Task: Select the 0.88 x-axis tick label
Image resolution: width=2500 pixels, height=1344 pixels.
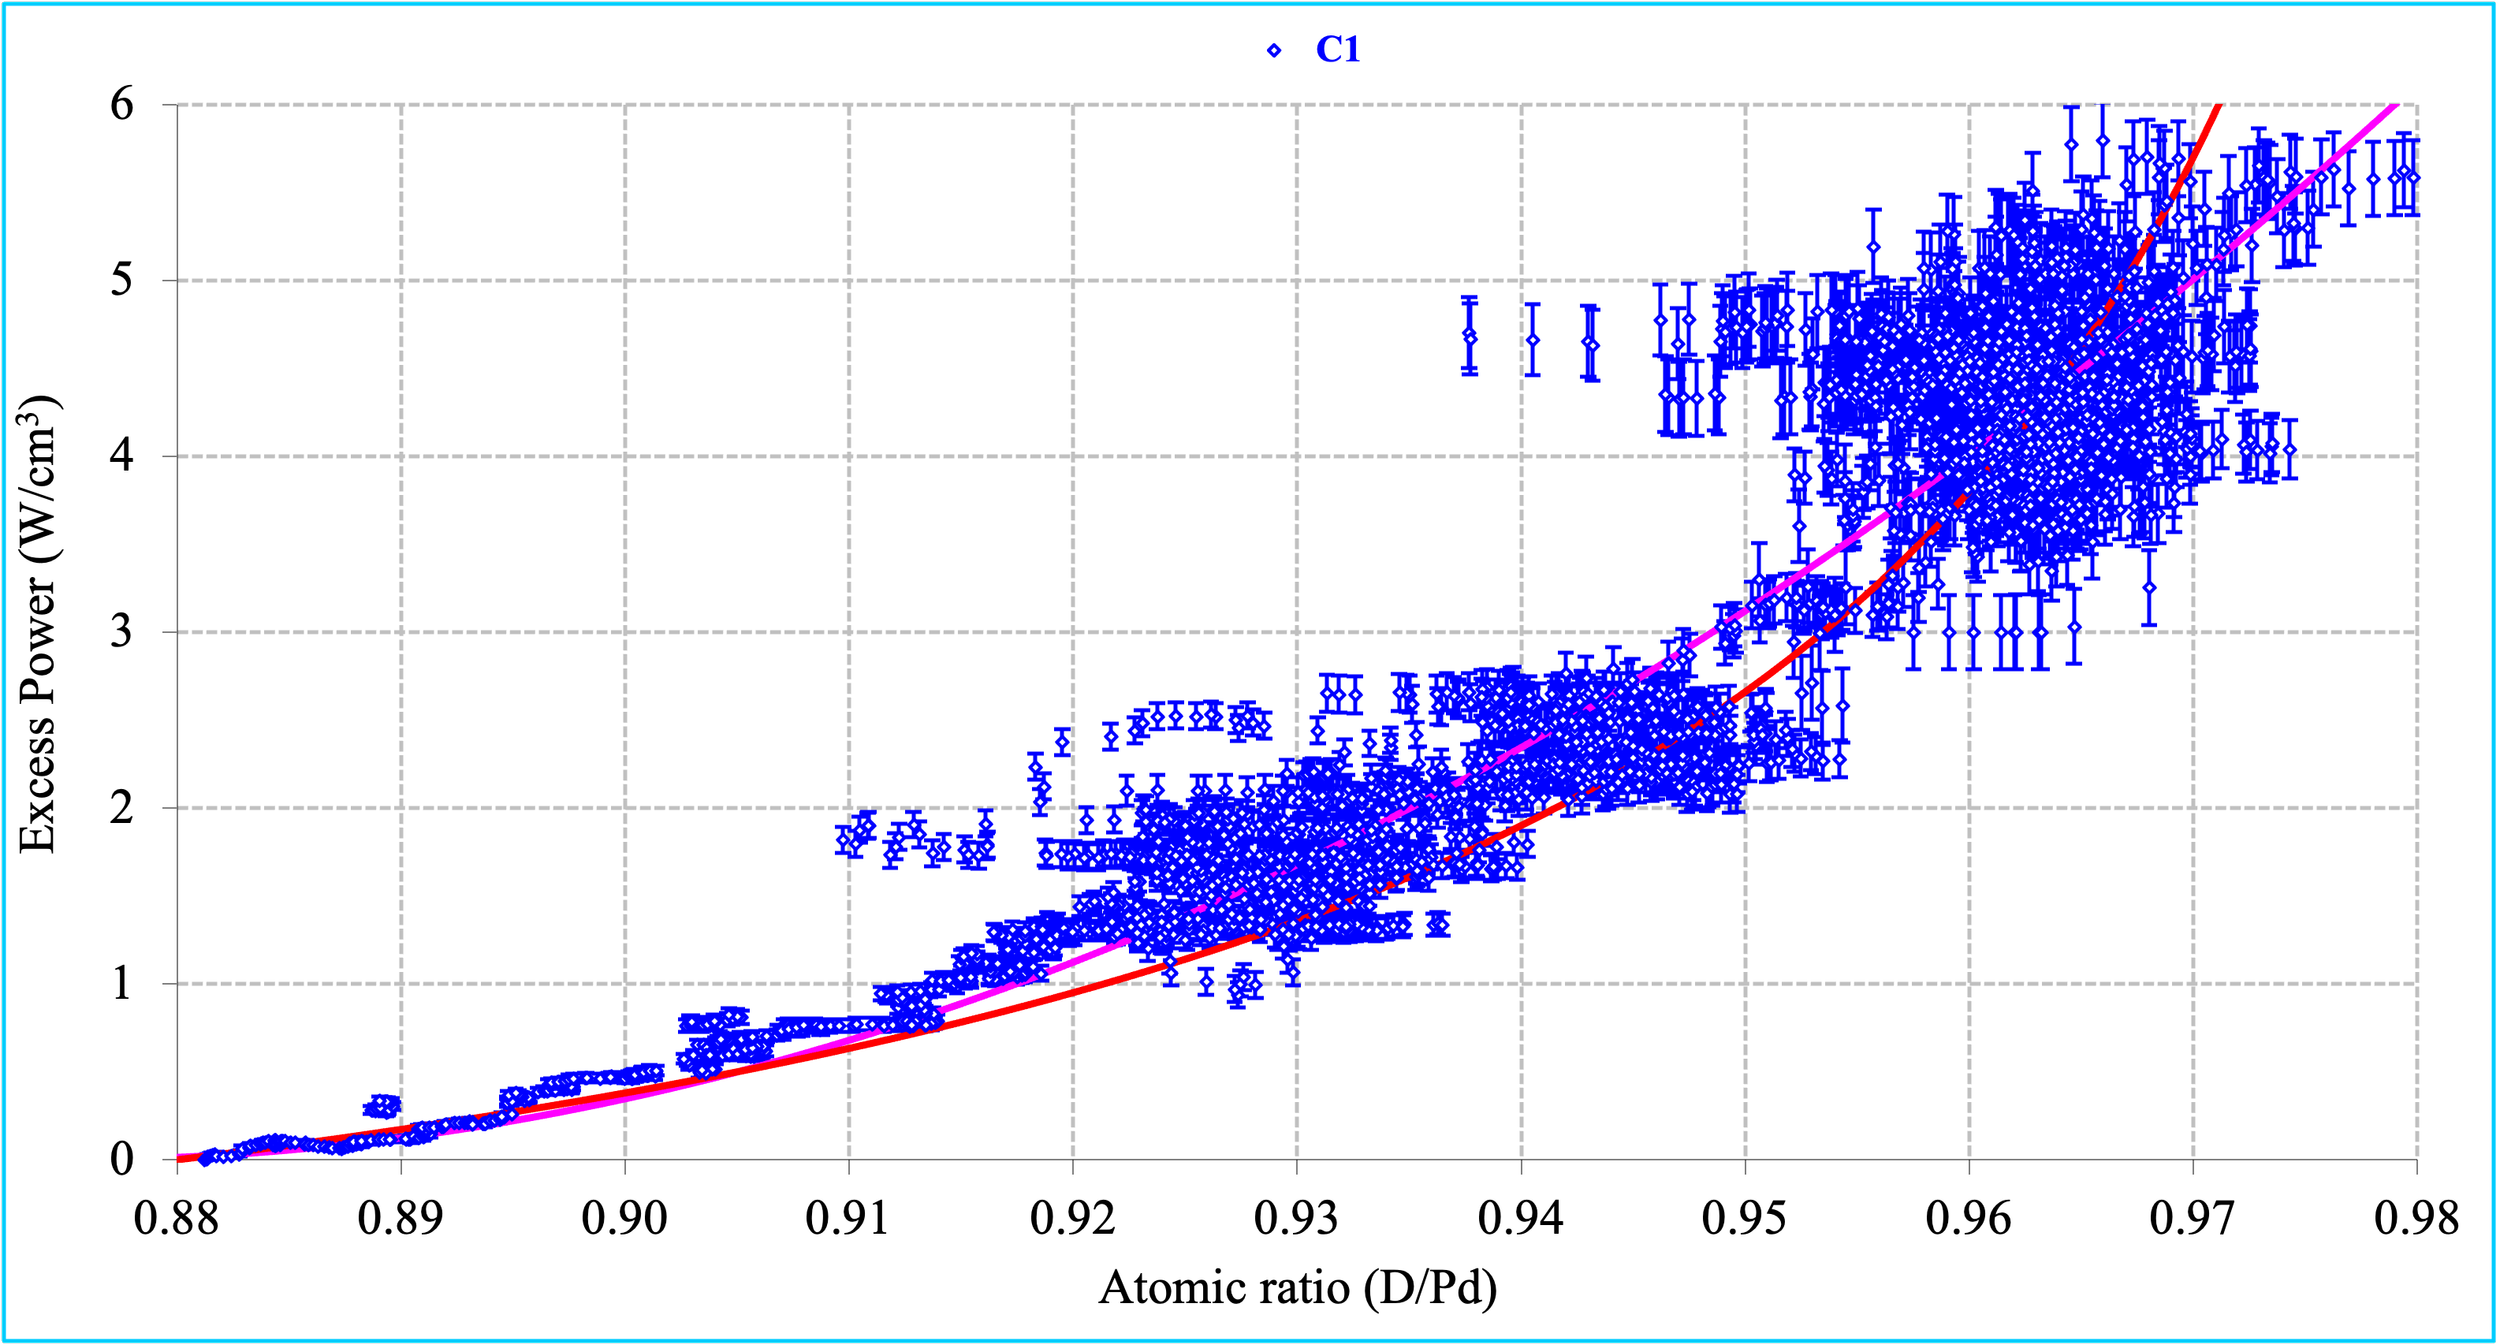Action: (x=176, y=1218)
